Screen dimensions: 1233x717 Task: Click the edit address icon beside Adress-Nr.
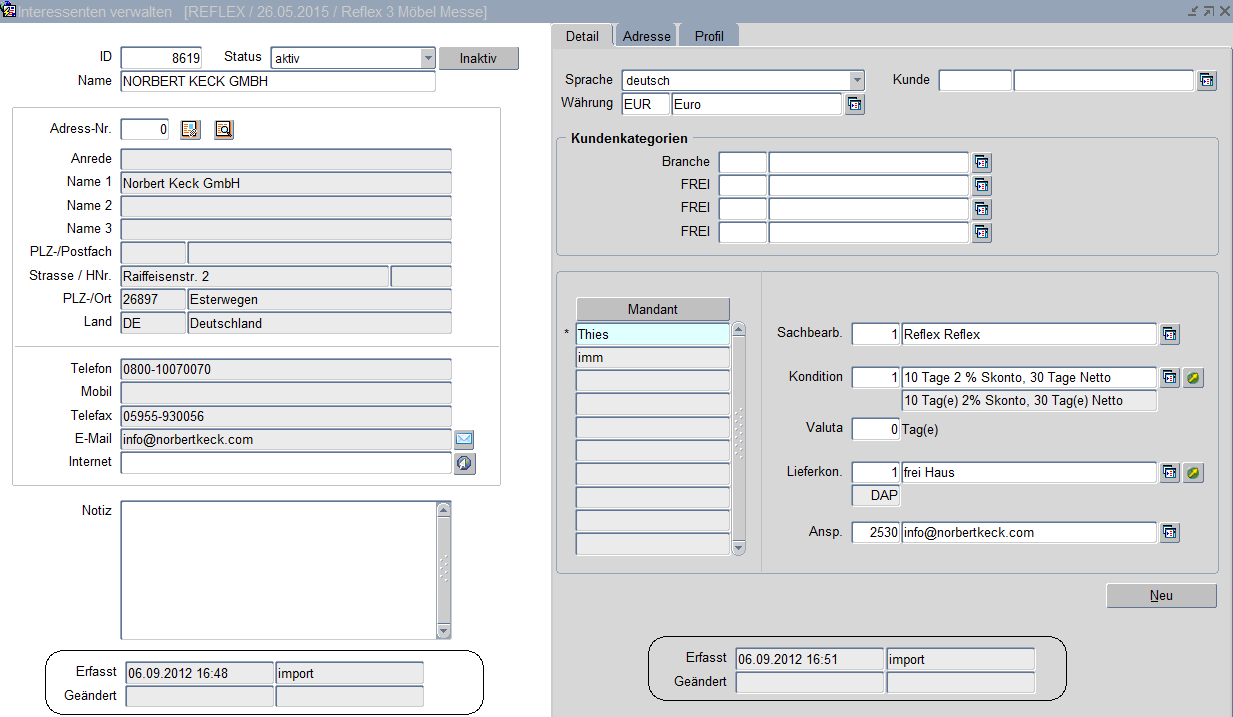(x=190, y=129)
